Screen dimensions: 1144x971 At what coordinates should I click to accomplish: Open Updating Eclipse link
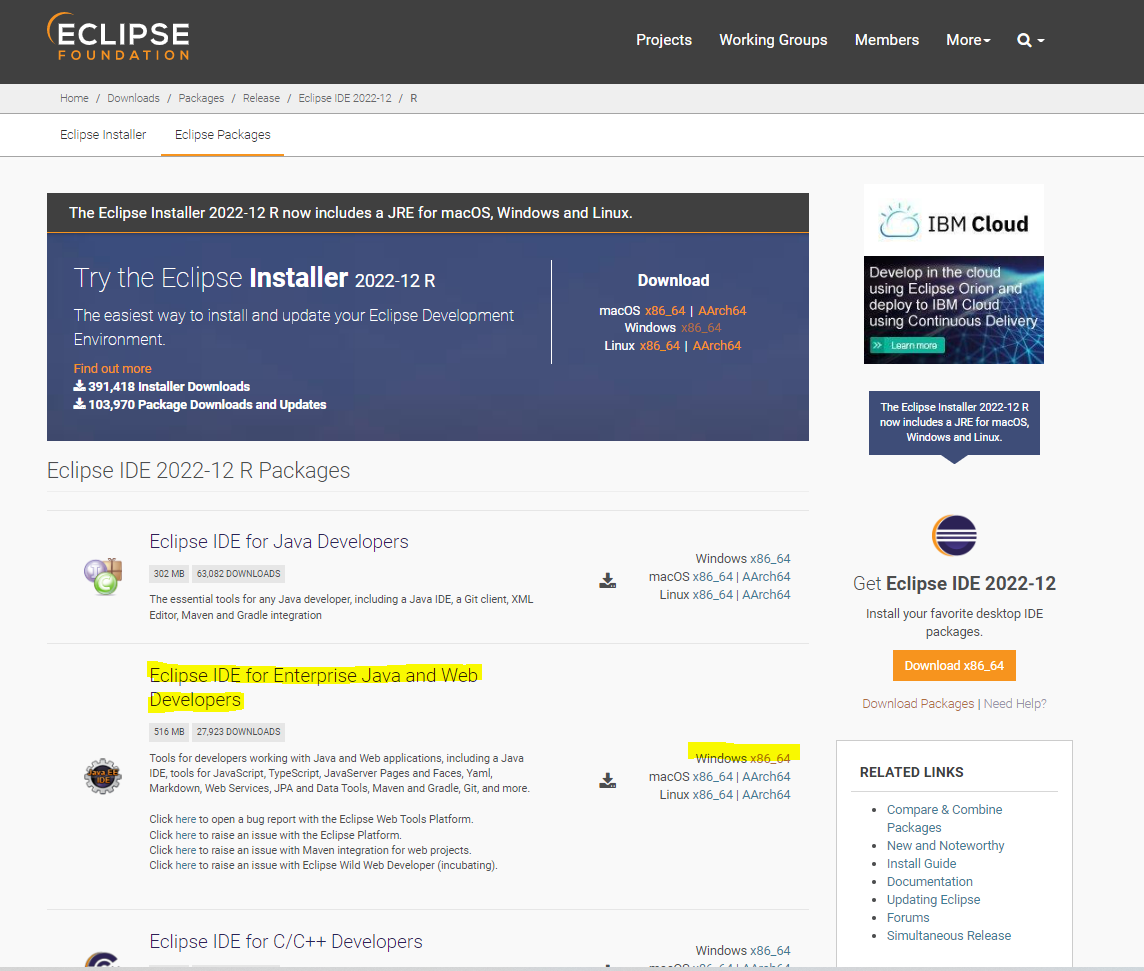pyautogui.click(x=933, y=900)
